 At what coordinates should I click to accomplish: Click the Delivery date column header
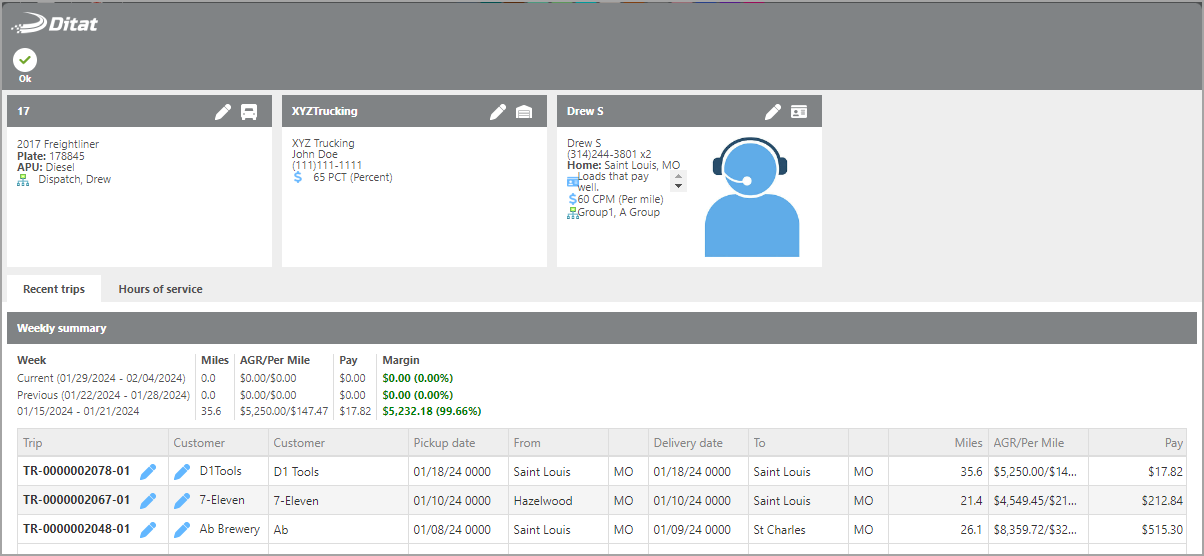point(688,442)
